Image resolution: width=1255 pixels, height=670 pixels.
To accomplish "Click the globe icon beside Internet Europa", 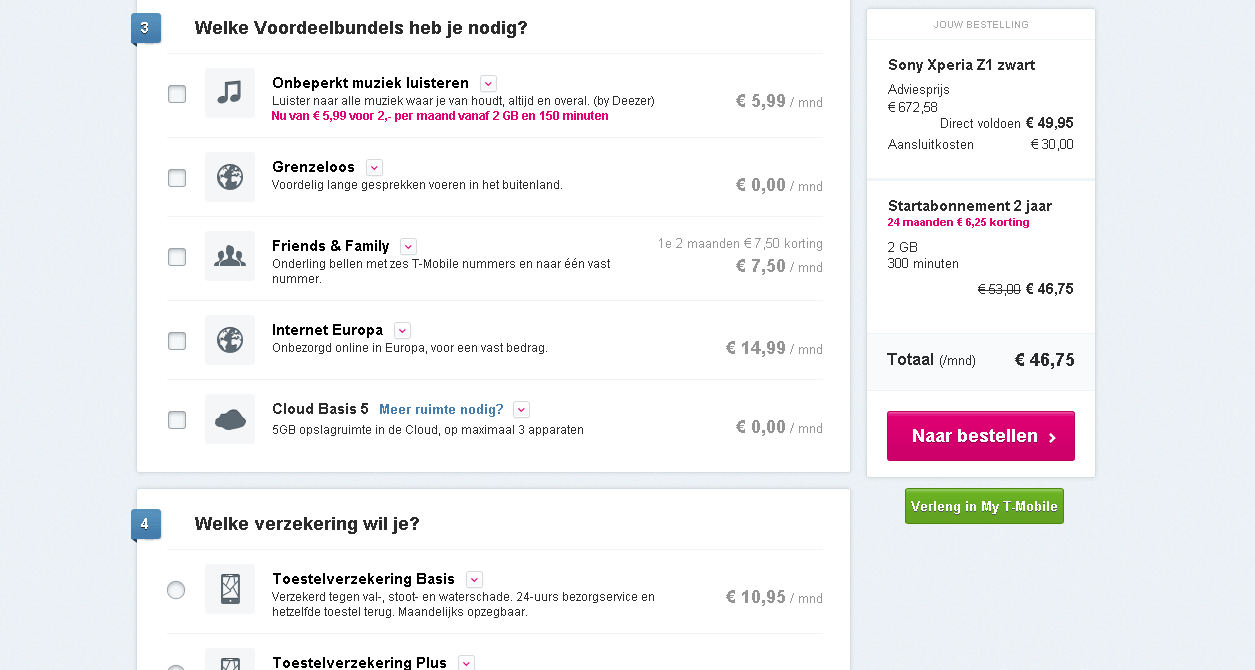I will coord(230,340).
